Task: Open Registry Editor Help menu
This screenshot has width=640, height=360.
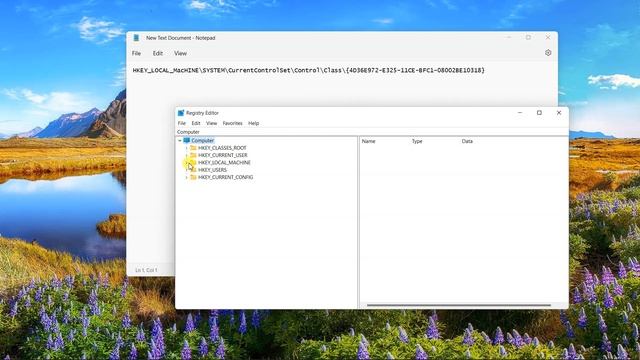Action: pyautogui.click(x=253, y=123)
